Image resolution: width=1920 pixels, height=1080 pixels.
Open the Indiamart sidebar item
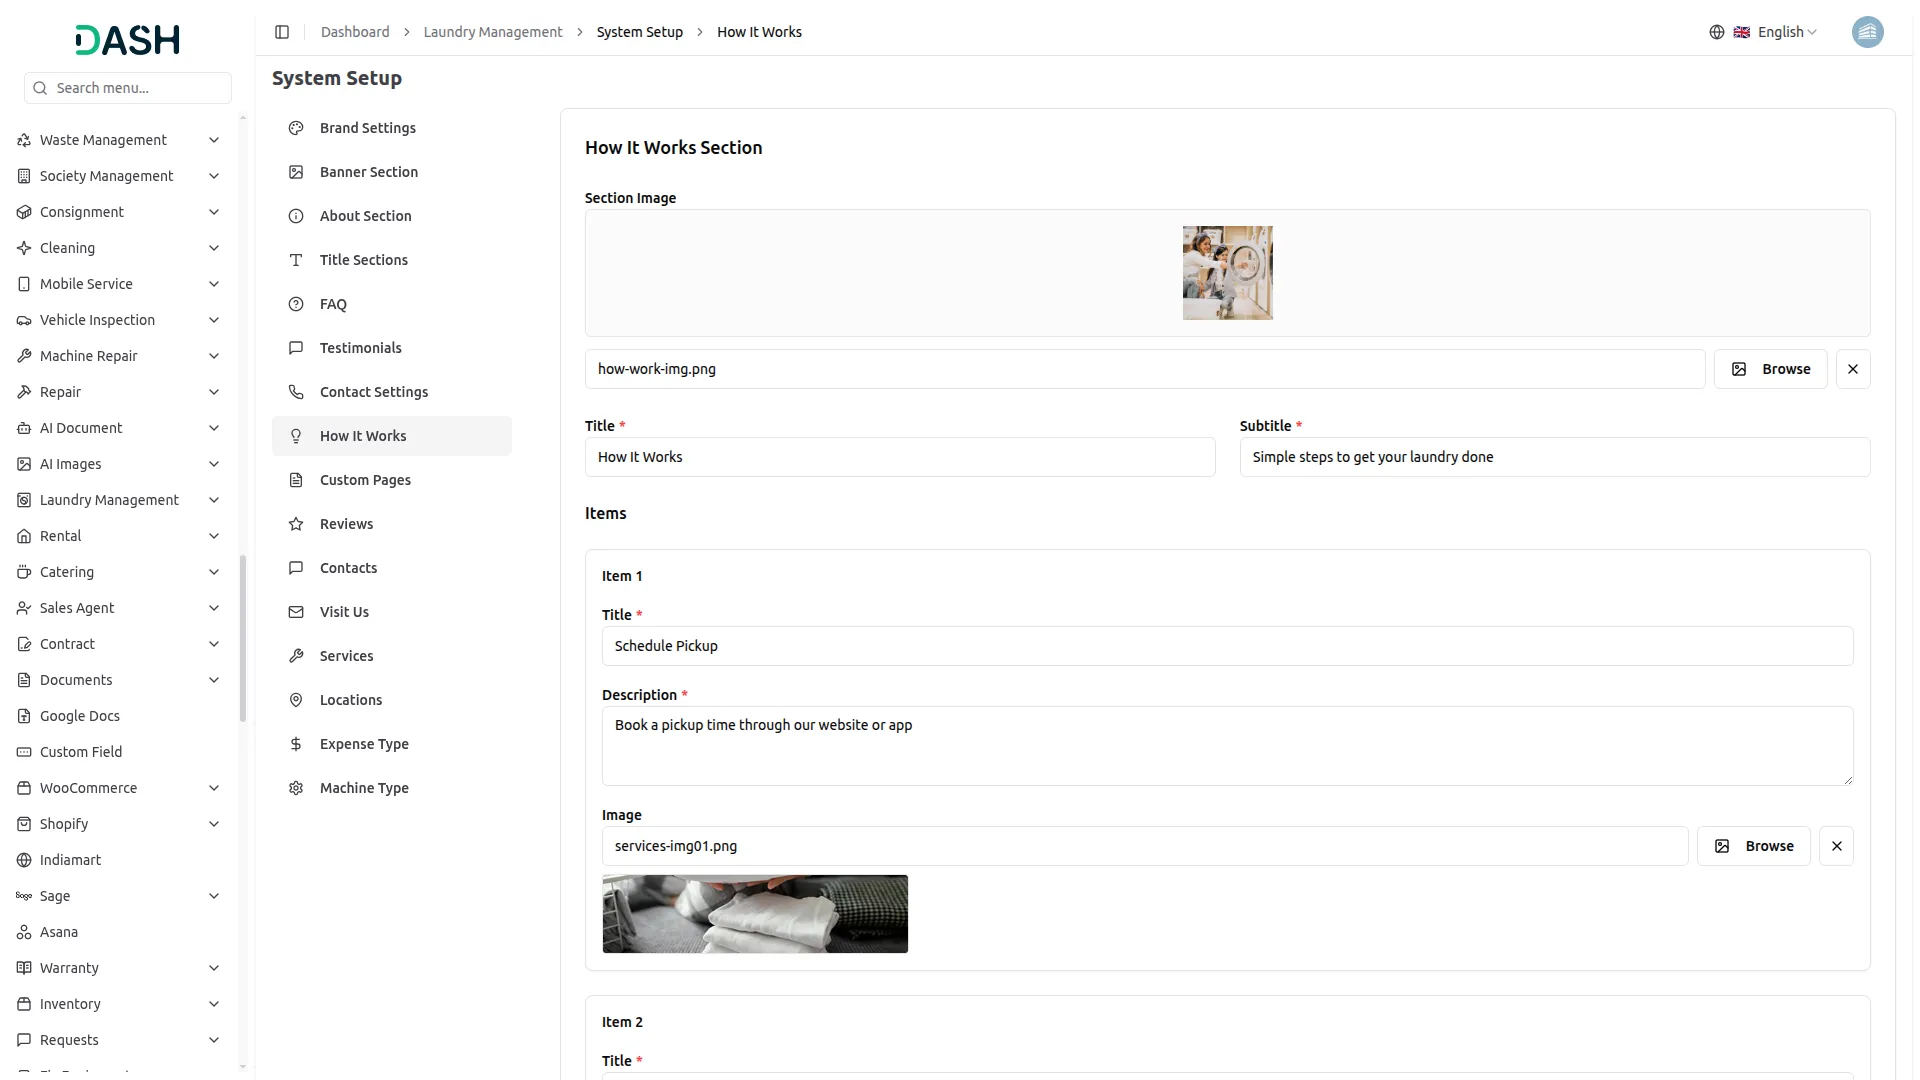pos(119,860)
